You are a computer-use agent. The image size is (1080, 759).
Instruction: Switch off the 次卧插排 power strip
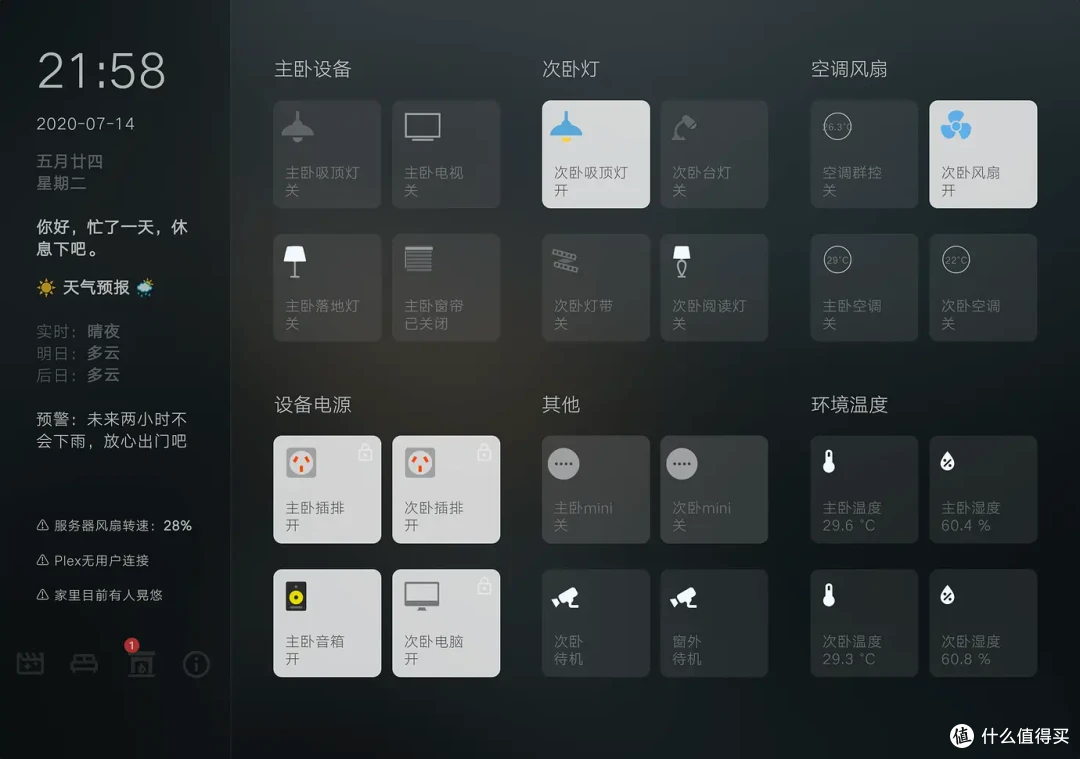446,489
